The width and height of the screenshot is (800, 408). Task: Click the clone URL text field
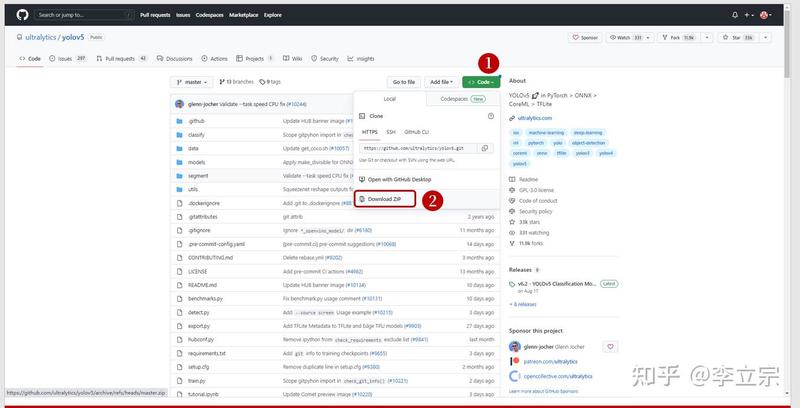[x=418, y=148]
